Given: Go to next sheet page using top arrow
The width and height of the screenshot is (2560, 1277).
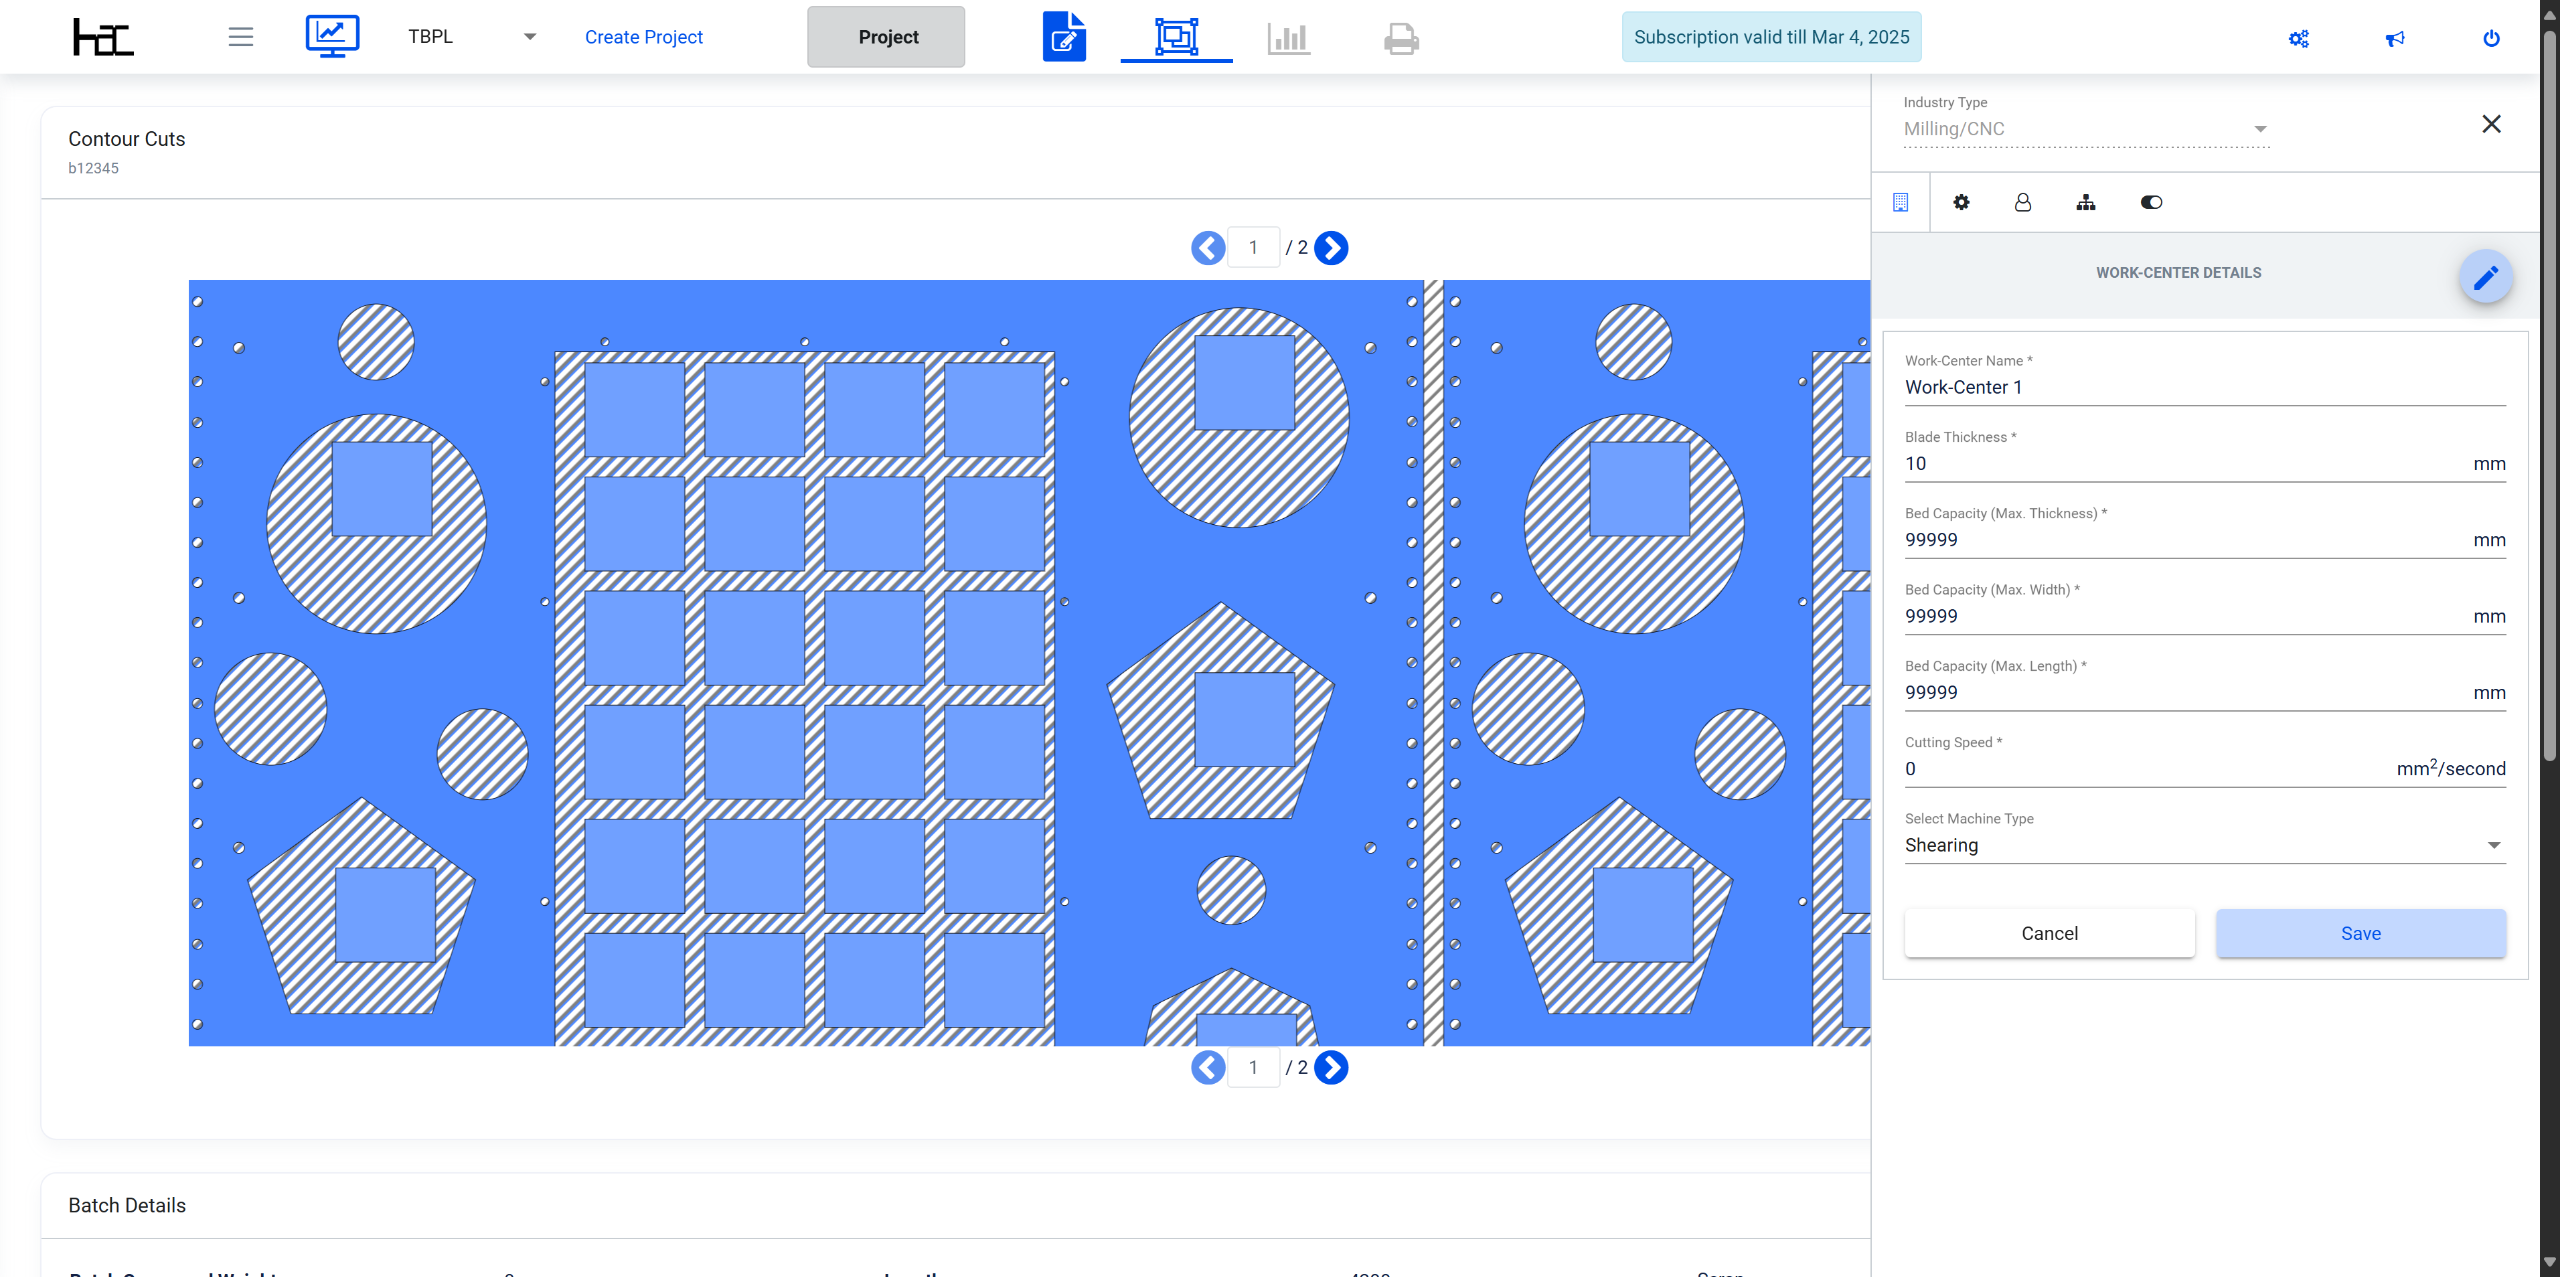Looking at the screenshot, I should 1331,248.
